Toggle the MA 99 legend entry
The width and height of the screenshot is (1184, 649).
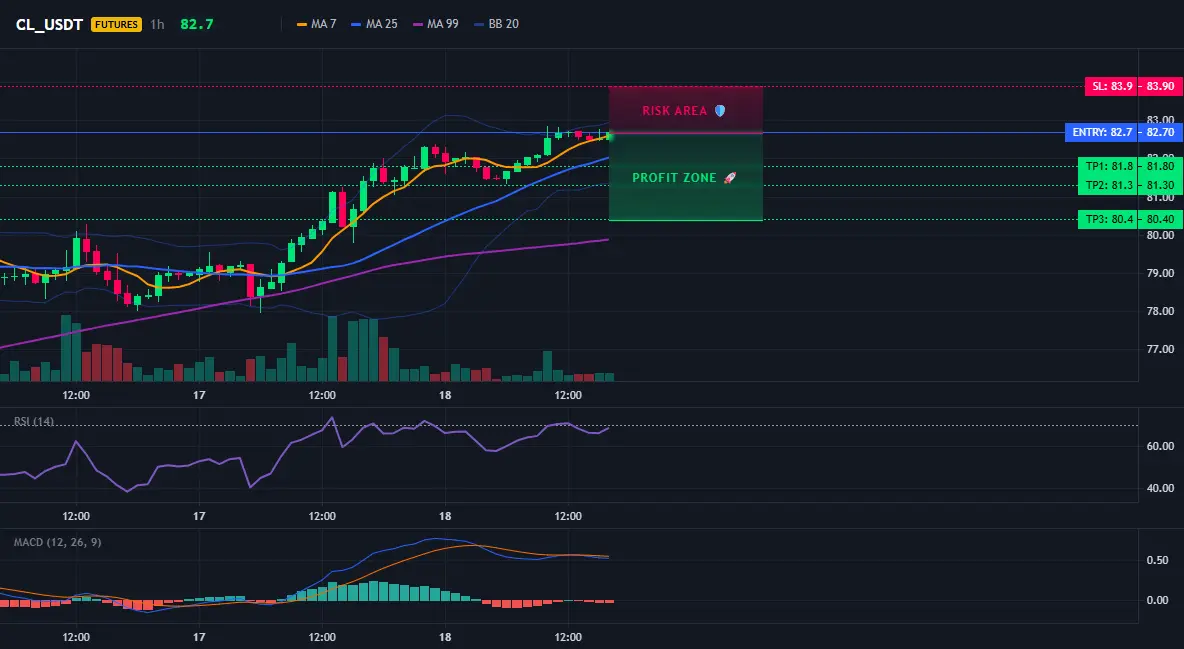pyautogui.click(x=436, y=24)
